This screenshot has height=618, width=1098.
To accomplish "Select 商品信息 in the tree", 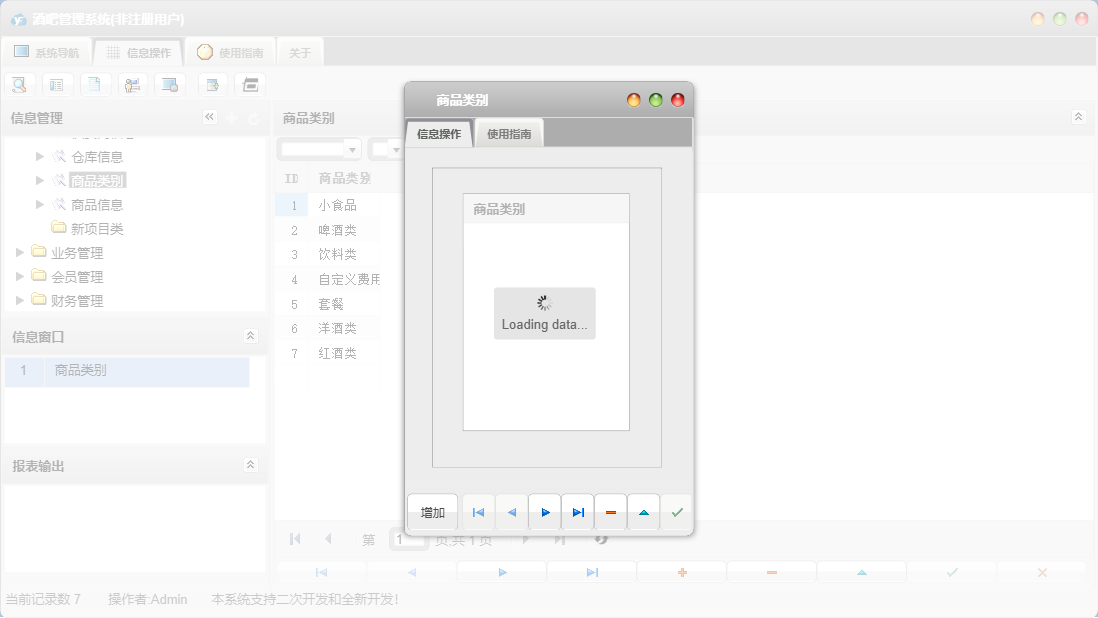I will pyautogui.click(x=97, y=205).
